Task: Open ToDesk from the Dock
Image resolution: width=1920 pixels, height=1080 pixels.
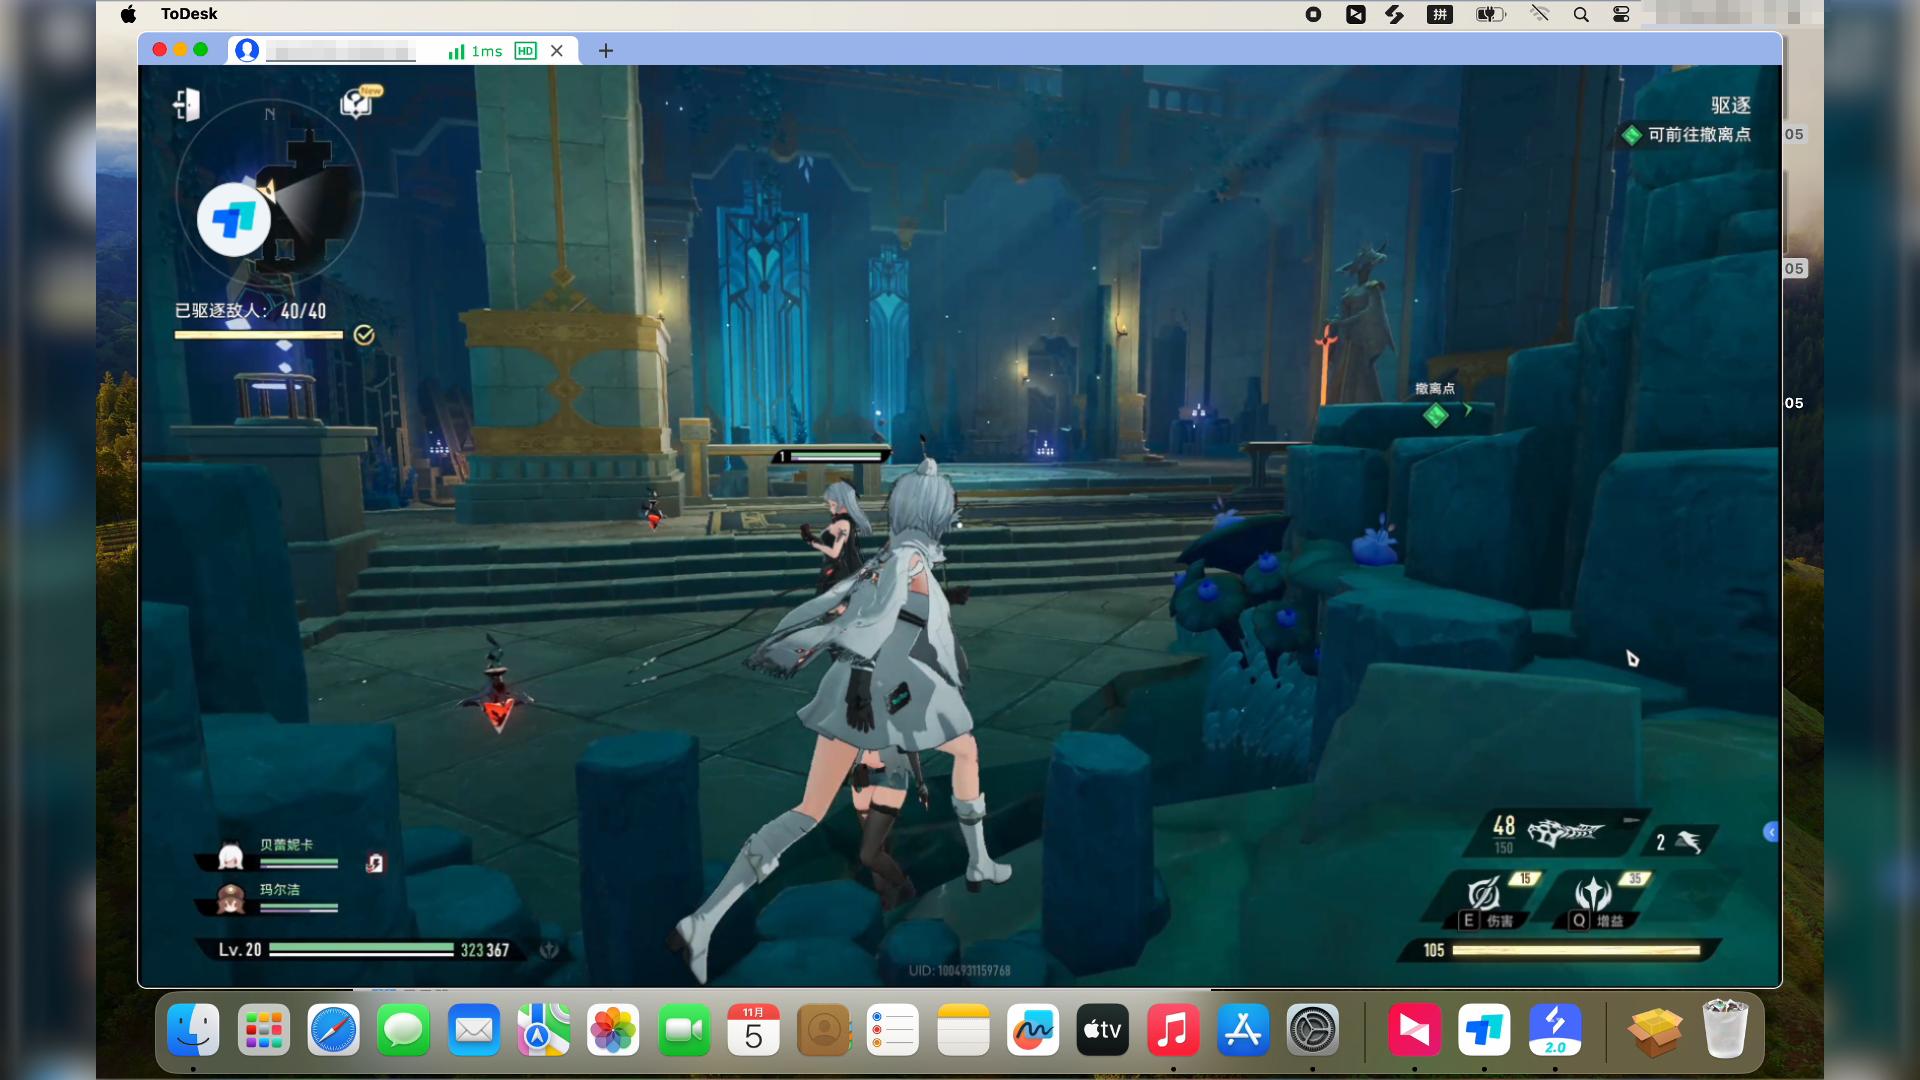Action: tap(1484, 1030)
